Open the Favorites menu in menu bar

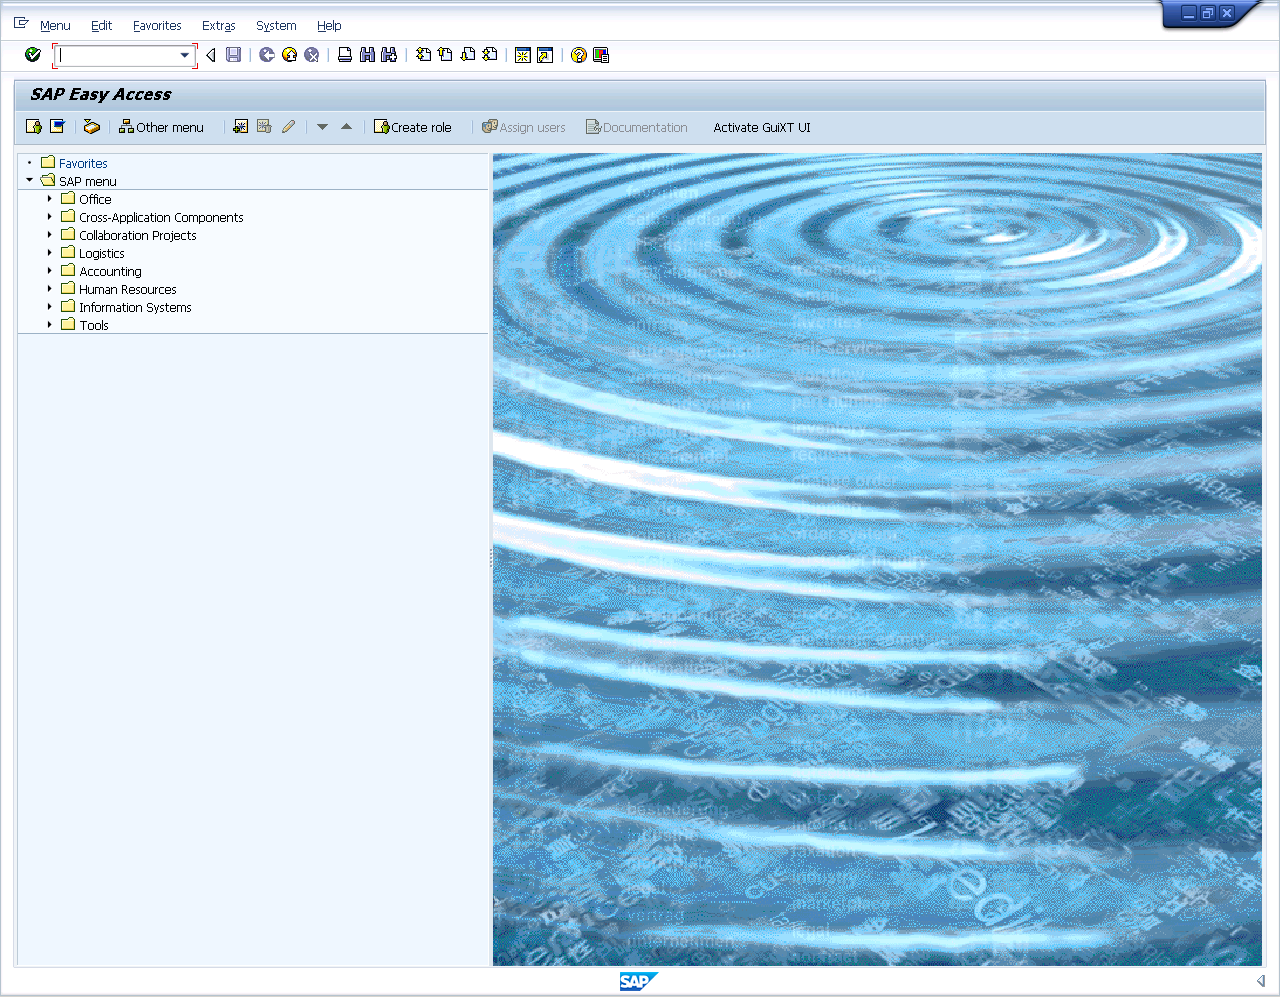[157, 26]
